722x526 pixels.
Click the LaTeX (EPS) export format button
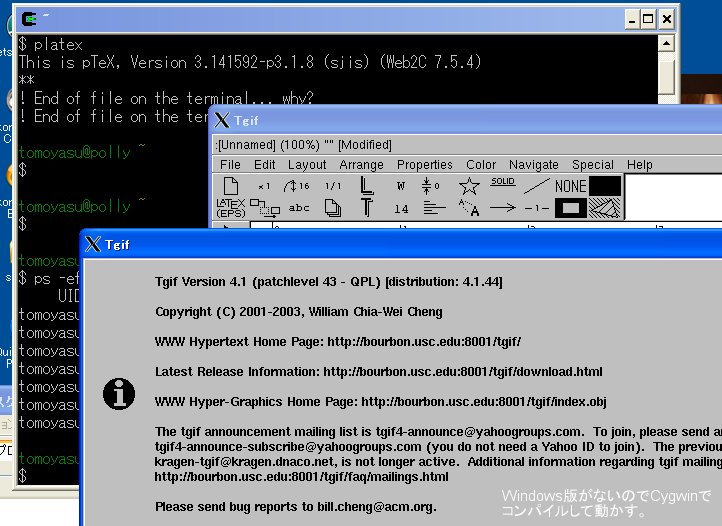point(231,208)
